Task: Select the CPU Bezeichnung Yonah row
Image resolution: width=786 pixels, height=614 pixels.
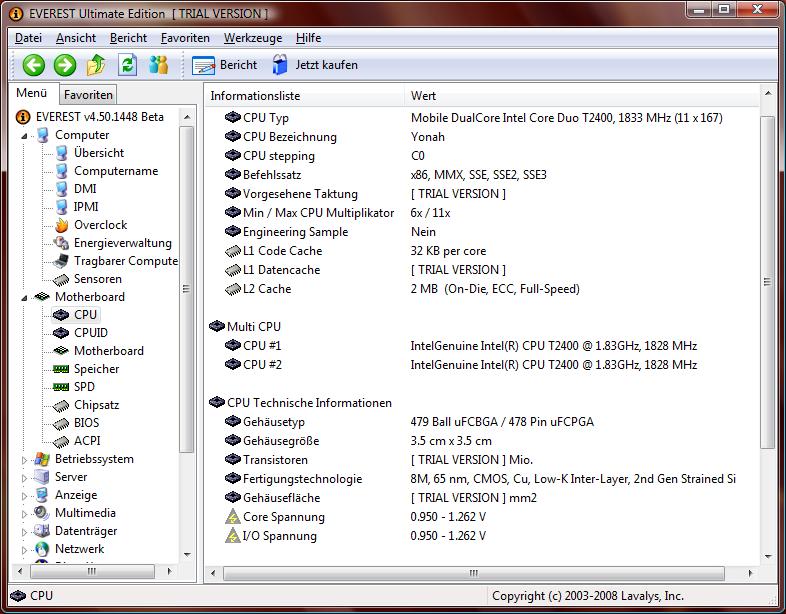Action: [481, 137]
